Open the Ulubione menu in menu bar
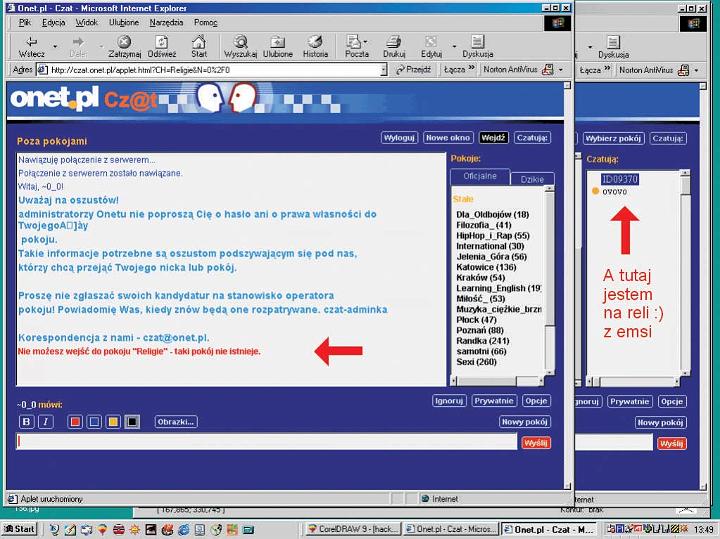This screenshot has width=720, height=539. tap(124, 22)
